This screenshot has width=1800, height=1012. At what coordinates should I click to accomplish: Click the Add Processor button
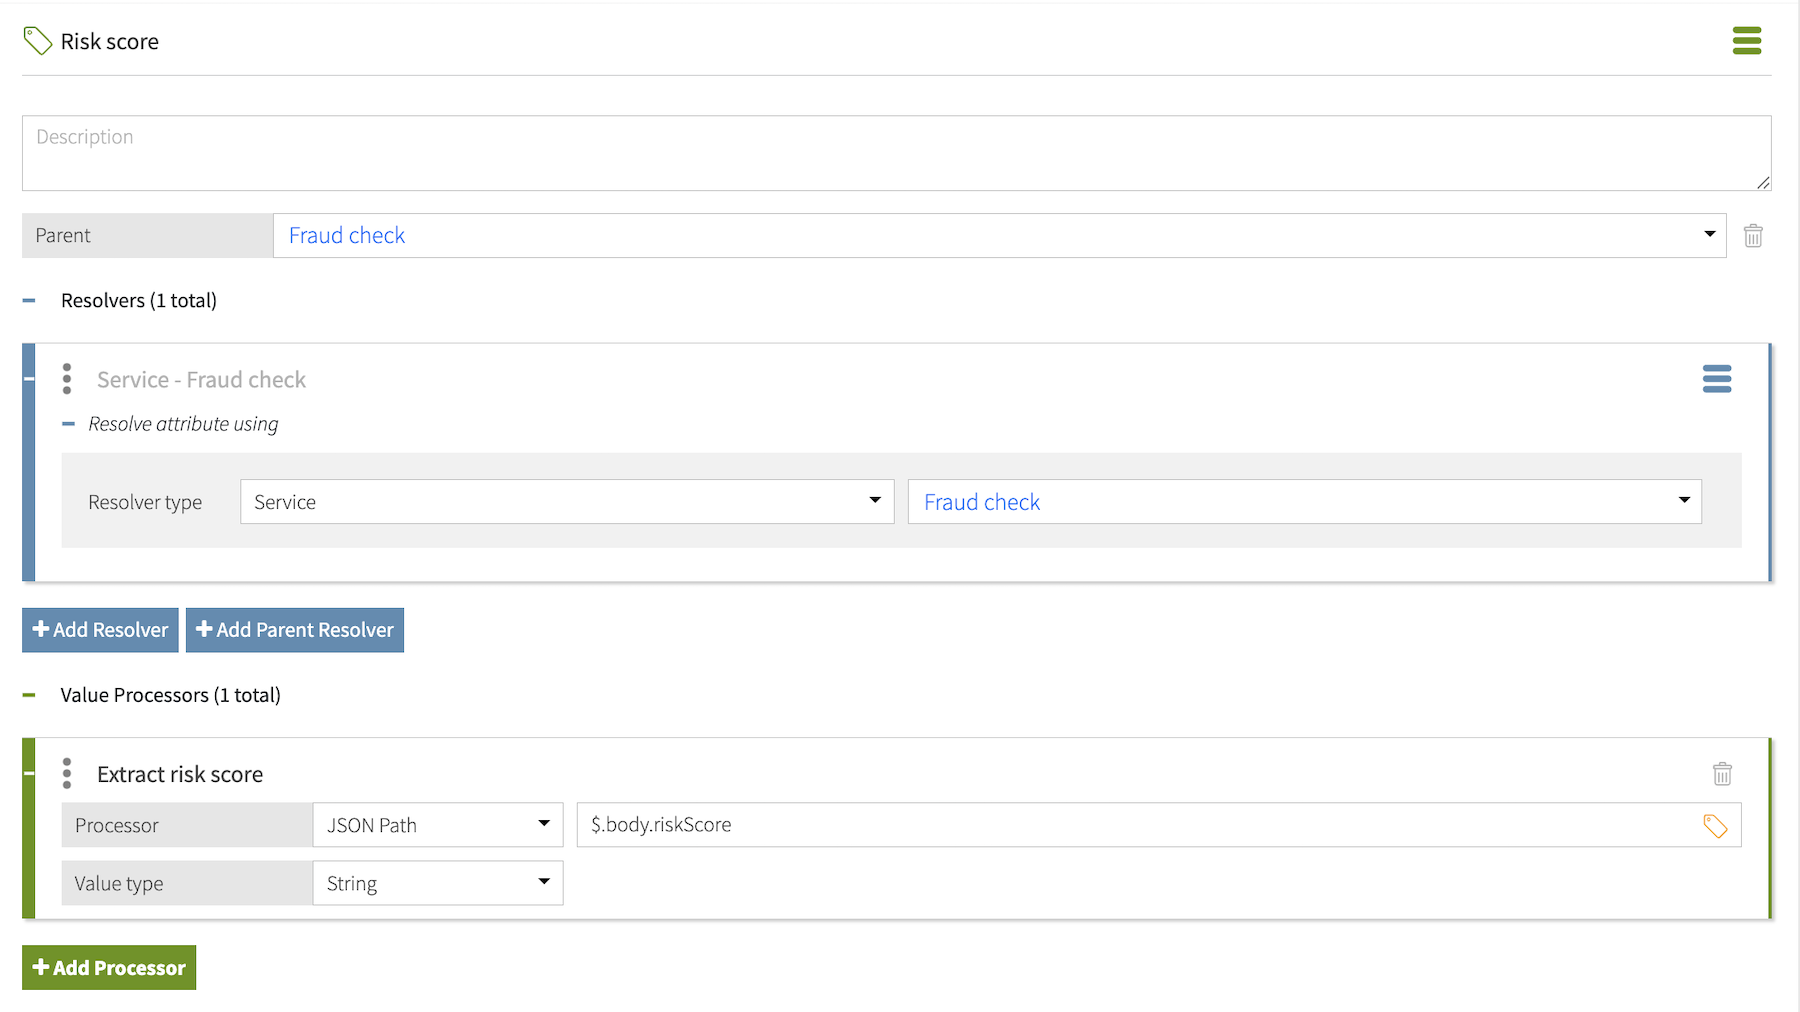tap(109, 967)
